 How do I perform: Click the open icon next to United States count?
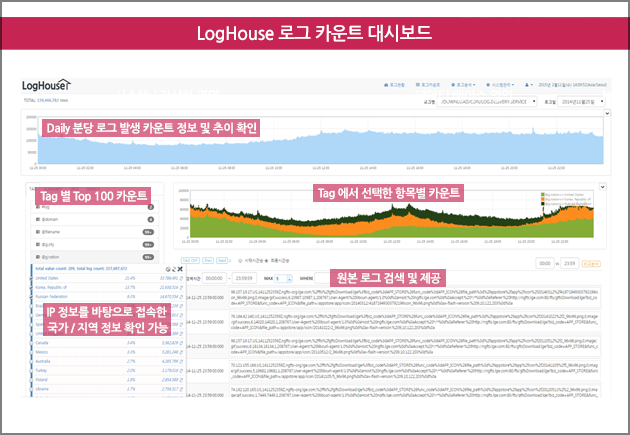[x=181, y=278]
